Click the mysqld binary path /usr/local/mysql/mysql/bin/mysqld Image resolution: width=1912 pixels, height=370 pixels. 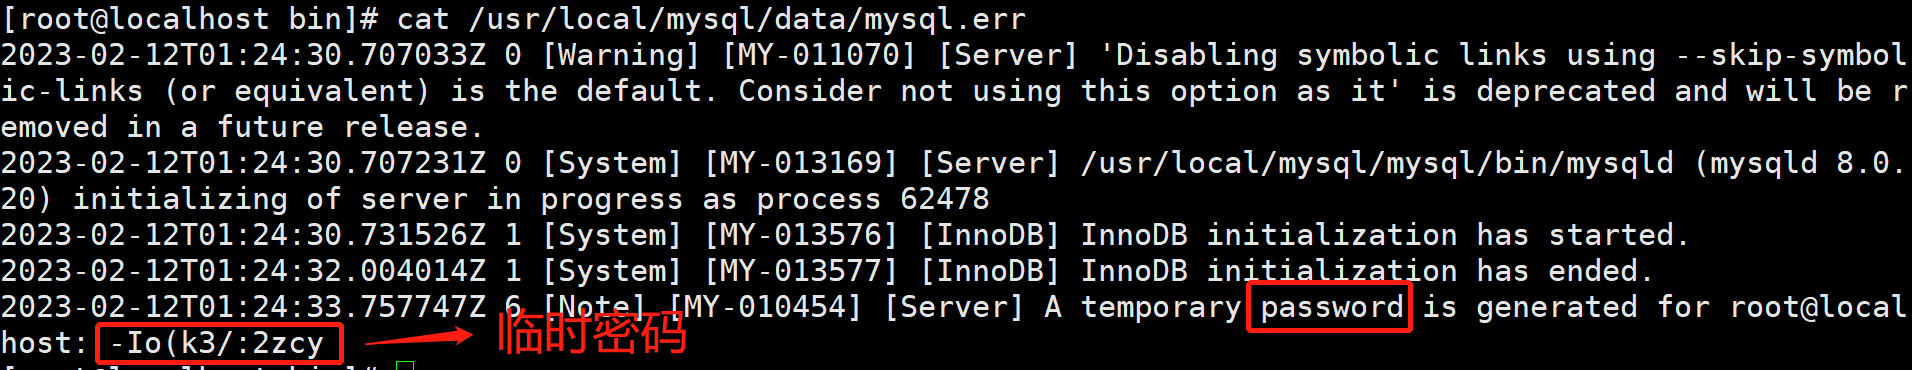(1377, 163)
